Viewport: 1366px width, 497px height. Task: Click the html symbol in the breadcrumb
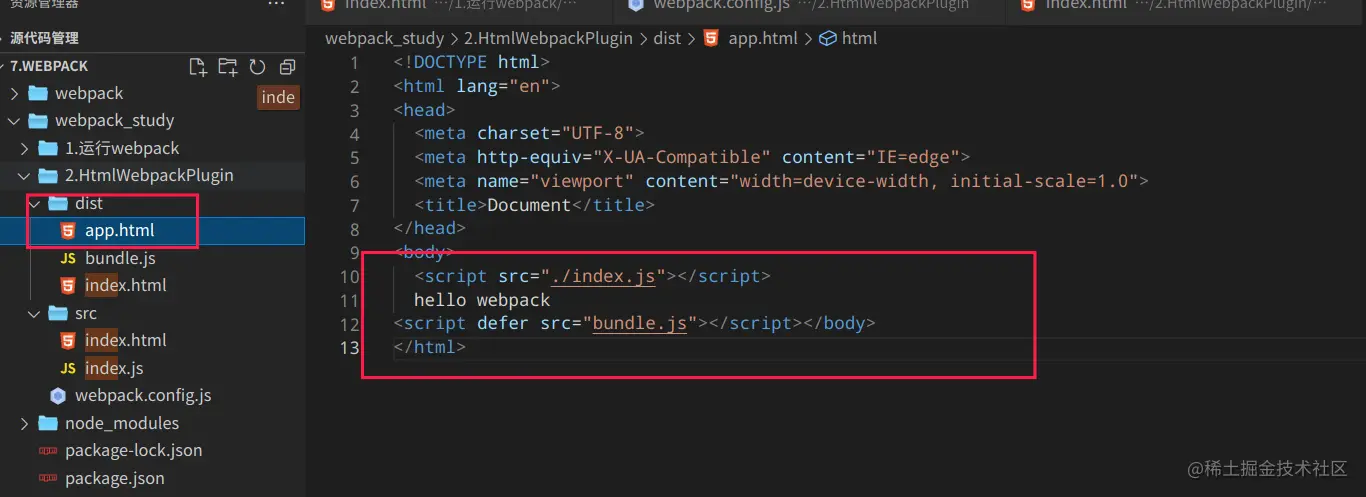point(848,39)
